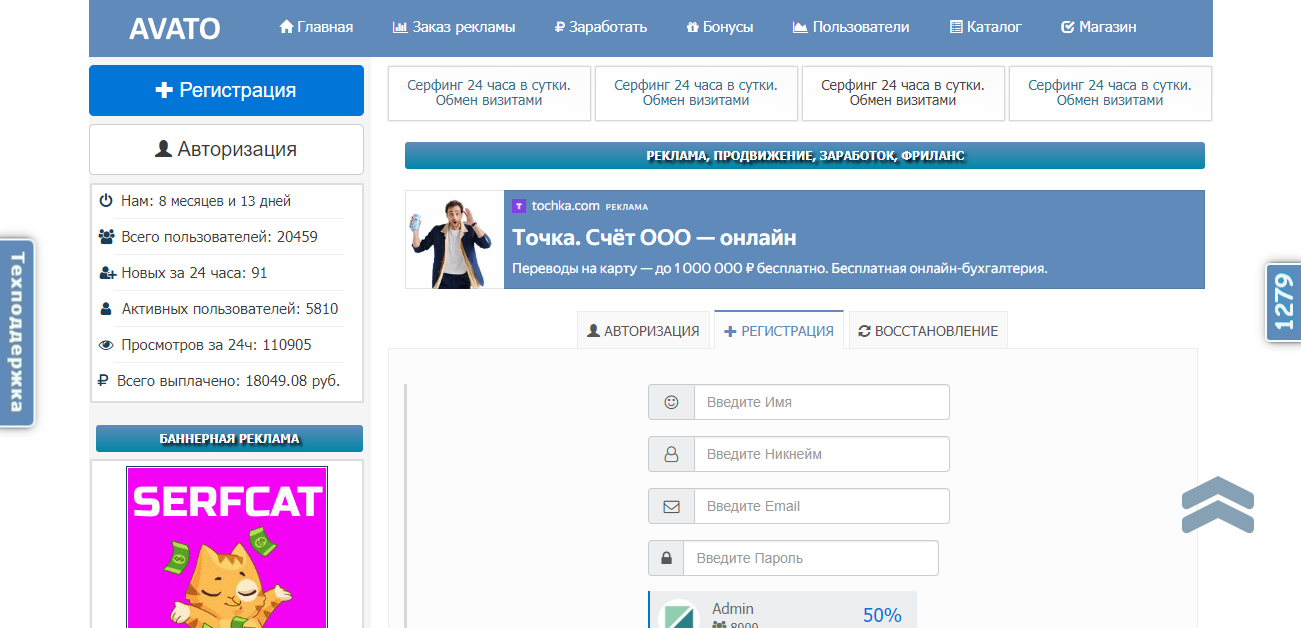Click the text Всего выплачено: 18049.08 руб.
Image resolution: width=1301 pixels, height=628 pixels.
click(x=229, y=381)
